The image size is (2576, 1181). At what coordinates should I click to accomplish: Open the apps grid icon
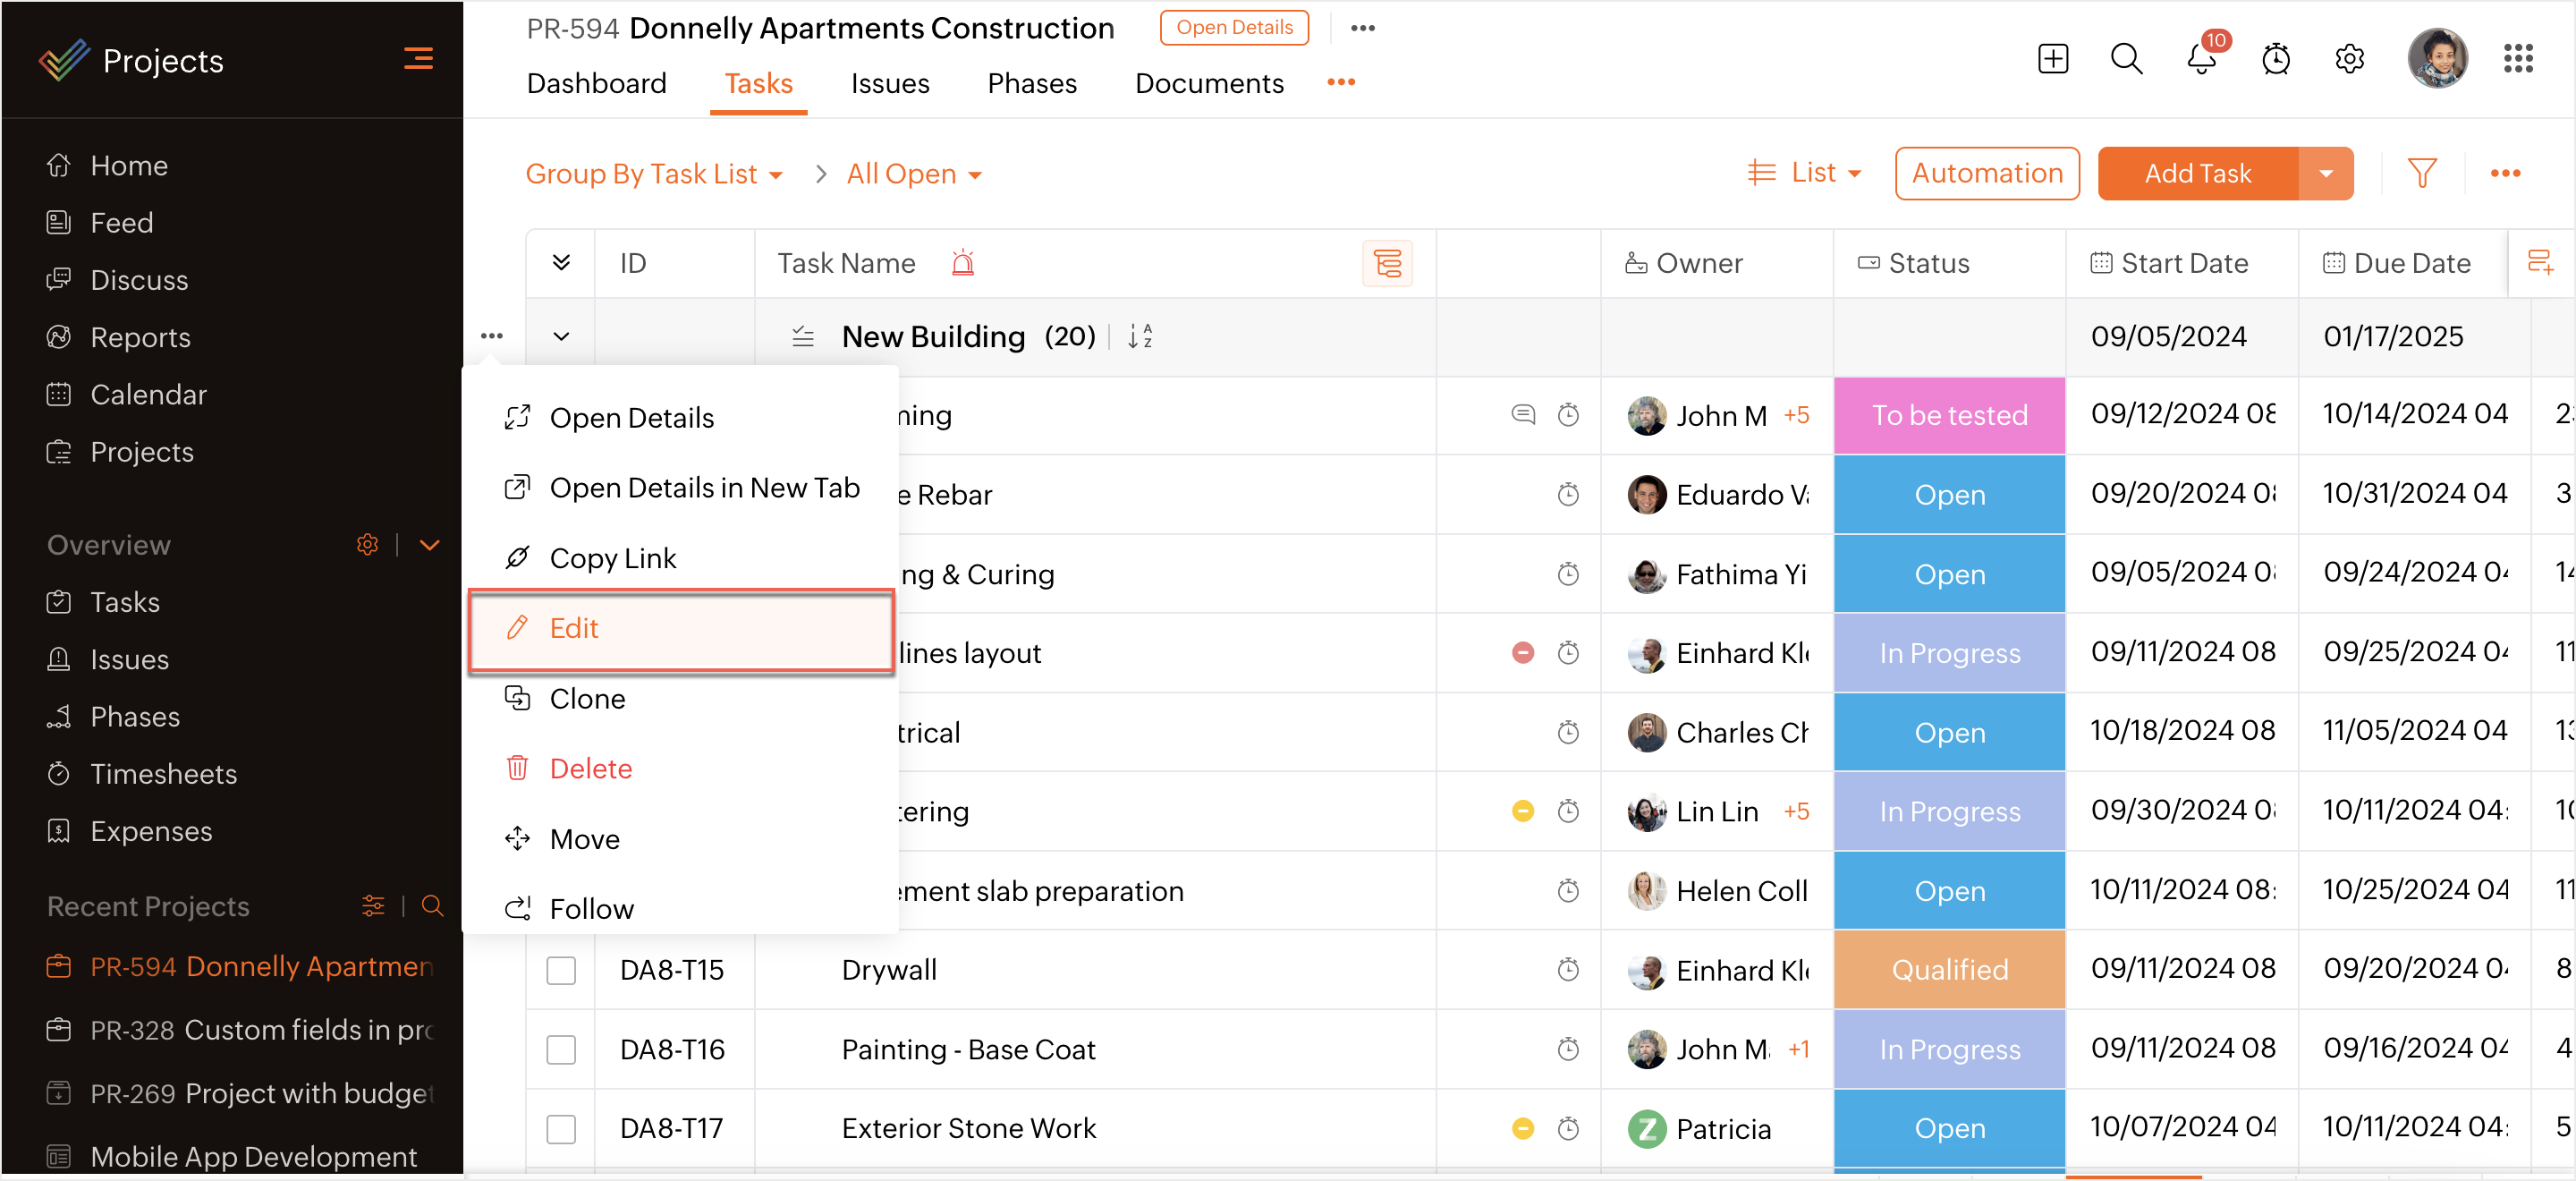click(2517, 59)
